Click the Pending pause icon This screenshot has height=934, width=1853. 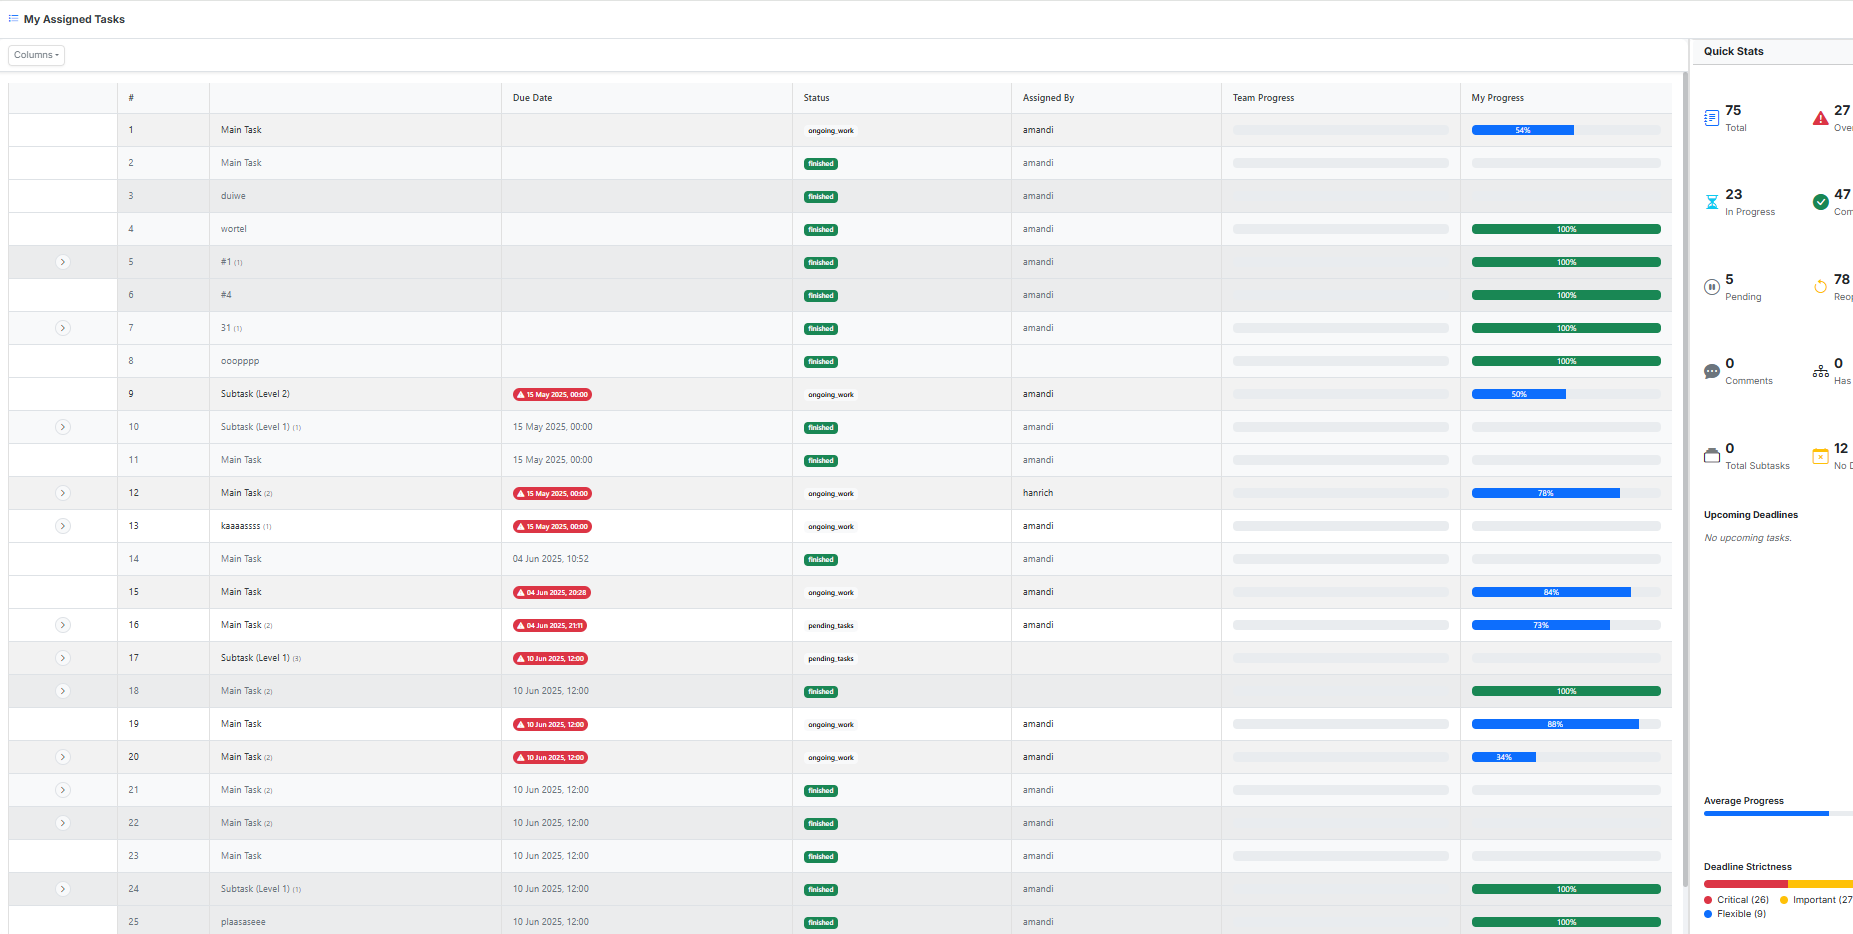click(x=1711, y=287)
